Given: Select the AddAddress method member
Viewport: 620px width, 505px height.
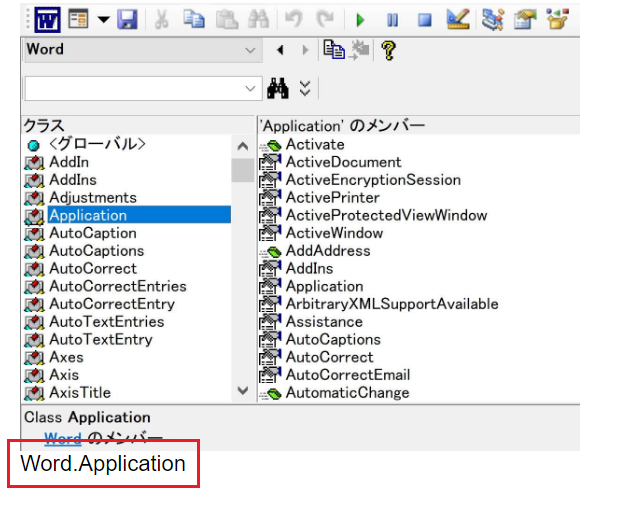Looking at the screenshot, I should click(x=328, y=251).
